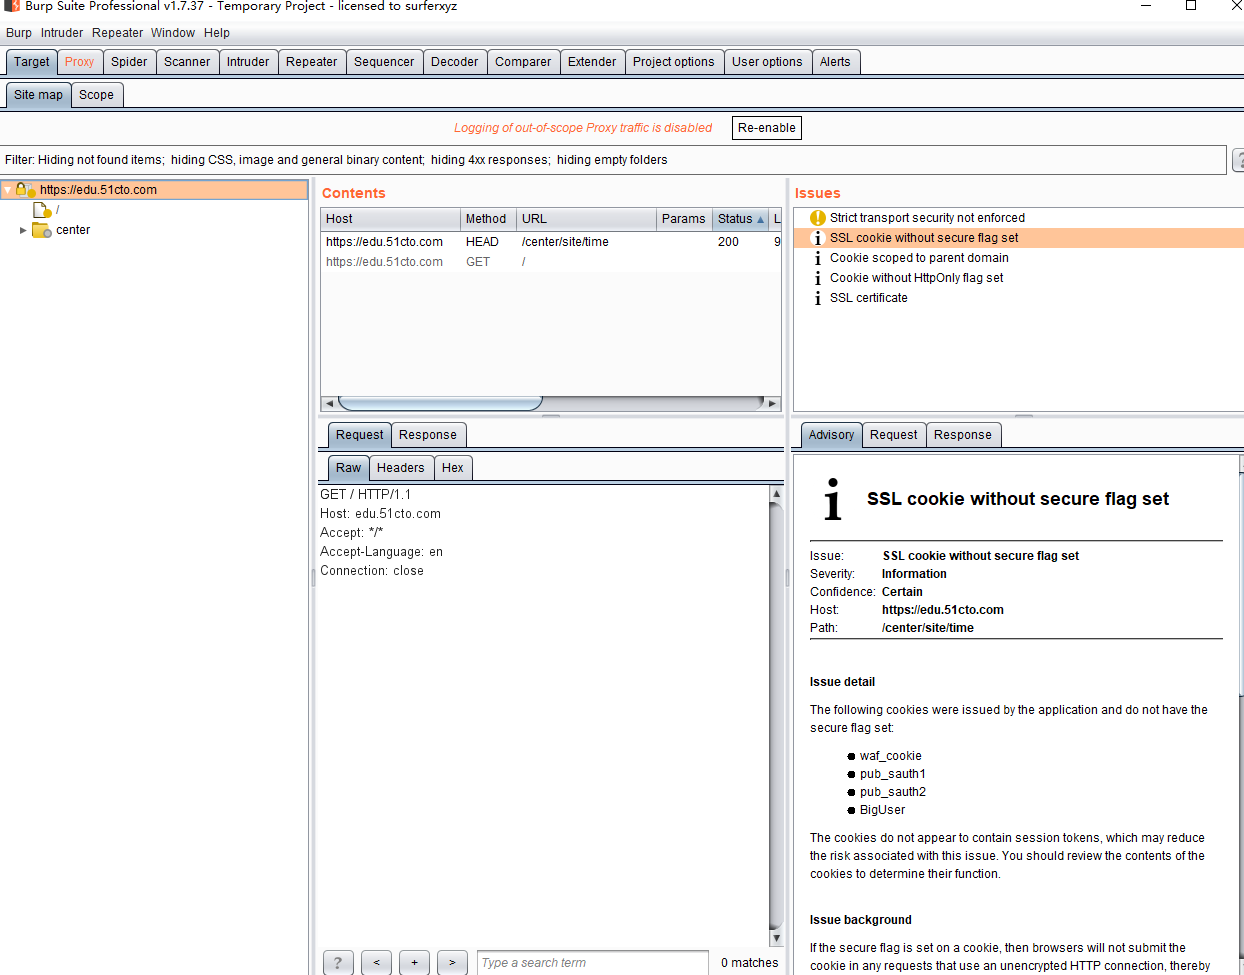Sort contents by Status column

[x=740, y=219]
